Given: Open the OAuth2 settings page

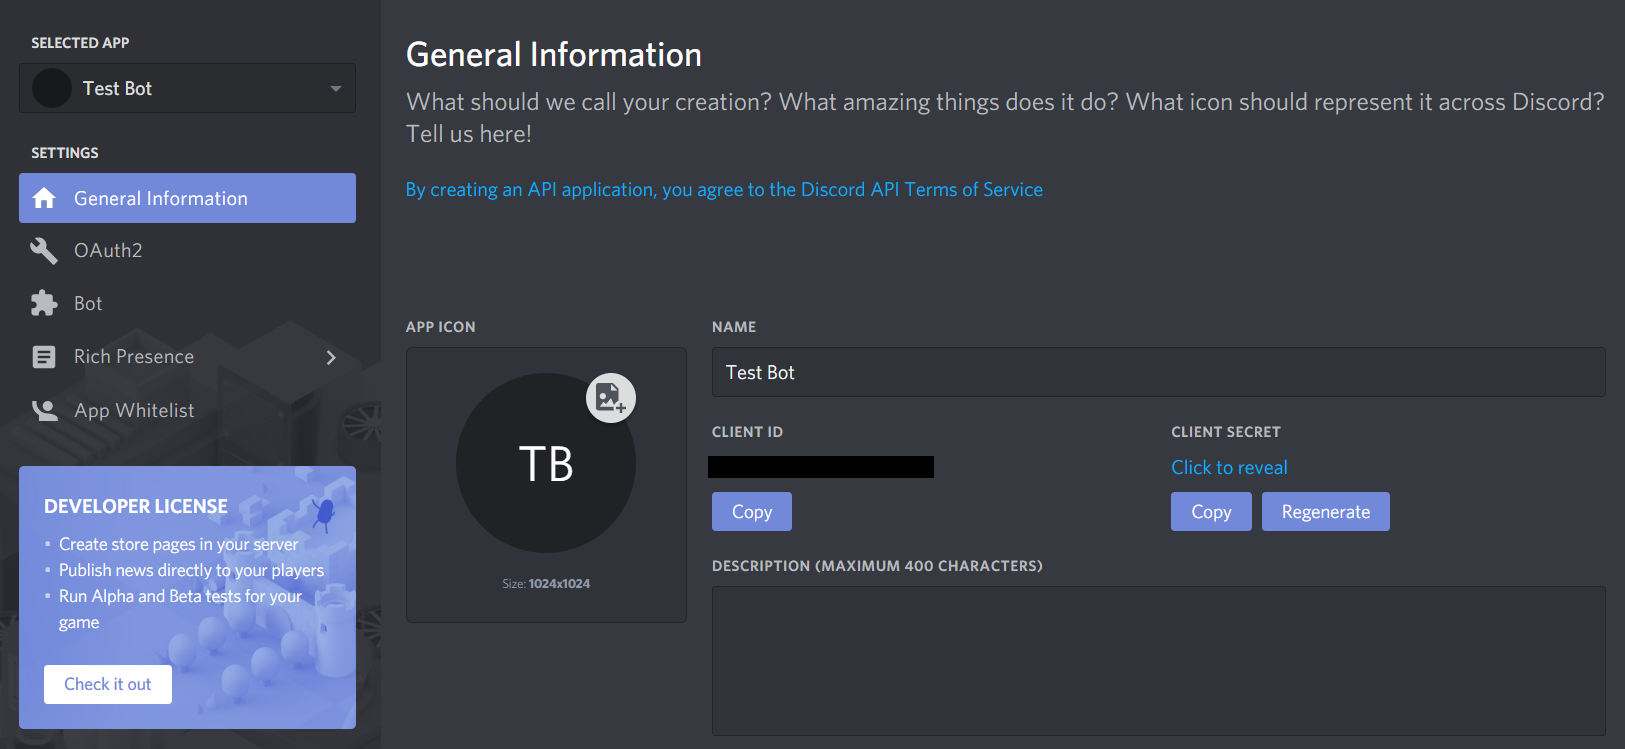Looking at the screenshot, I should tap(108, 250).
